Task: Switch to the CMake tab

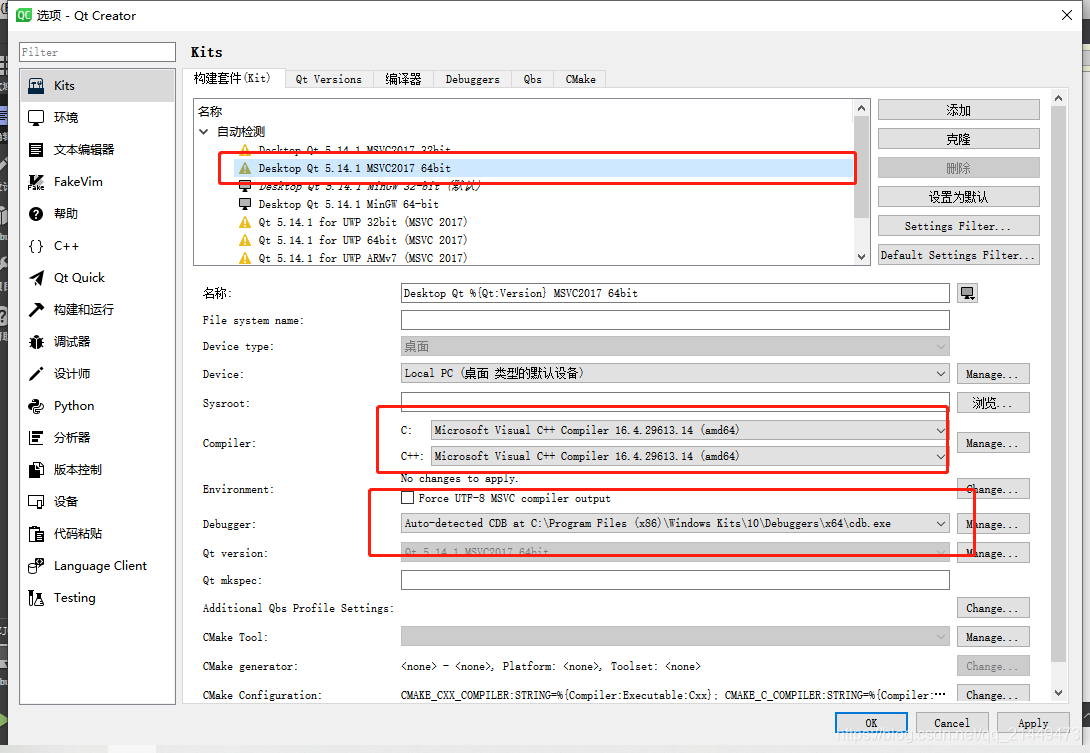Action: coord(580,79)
